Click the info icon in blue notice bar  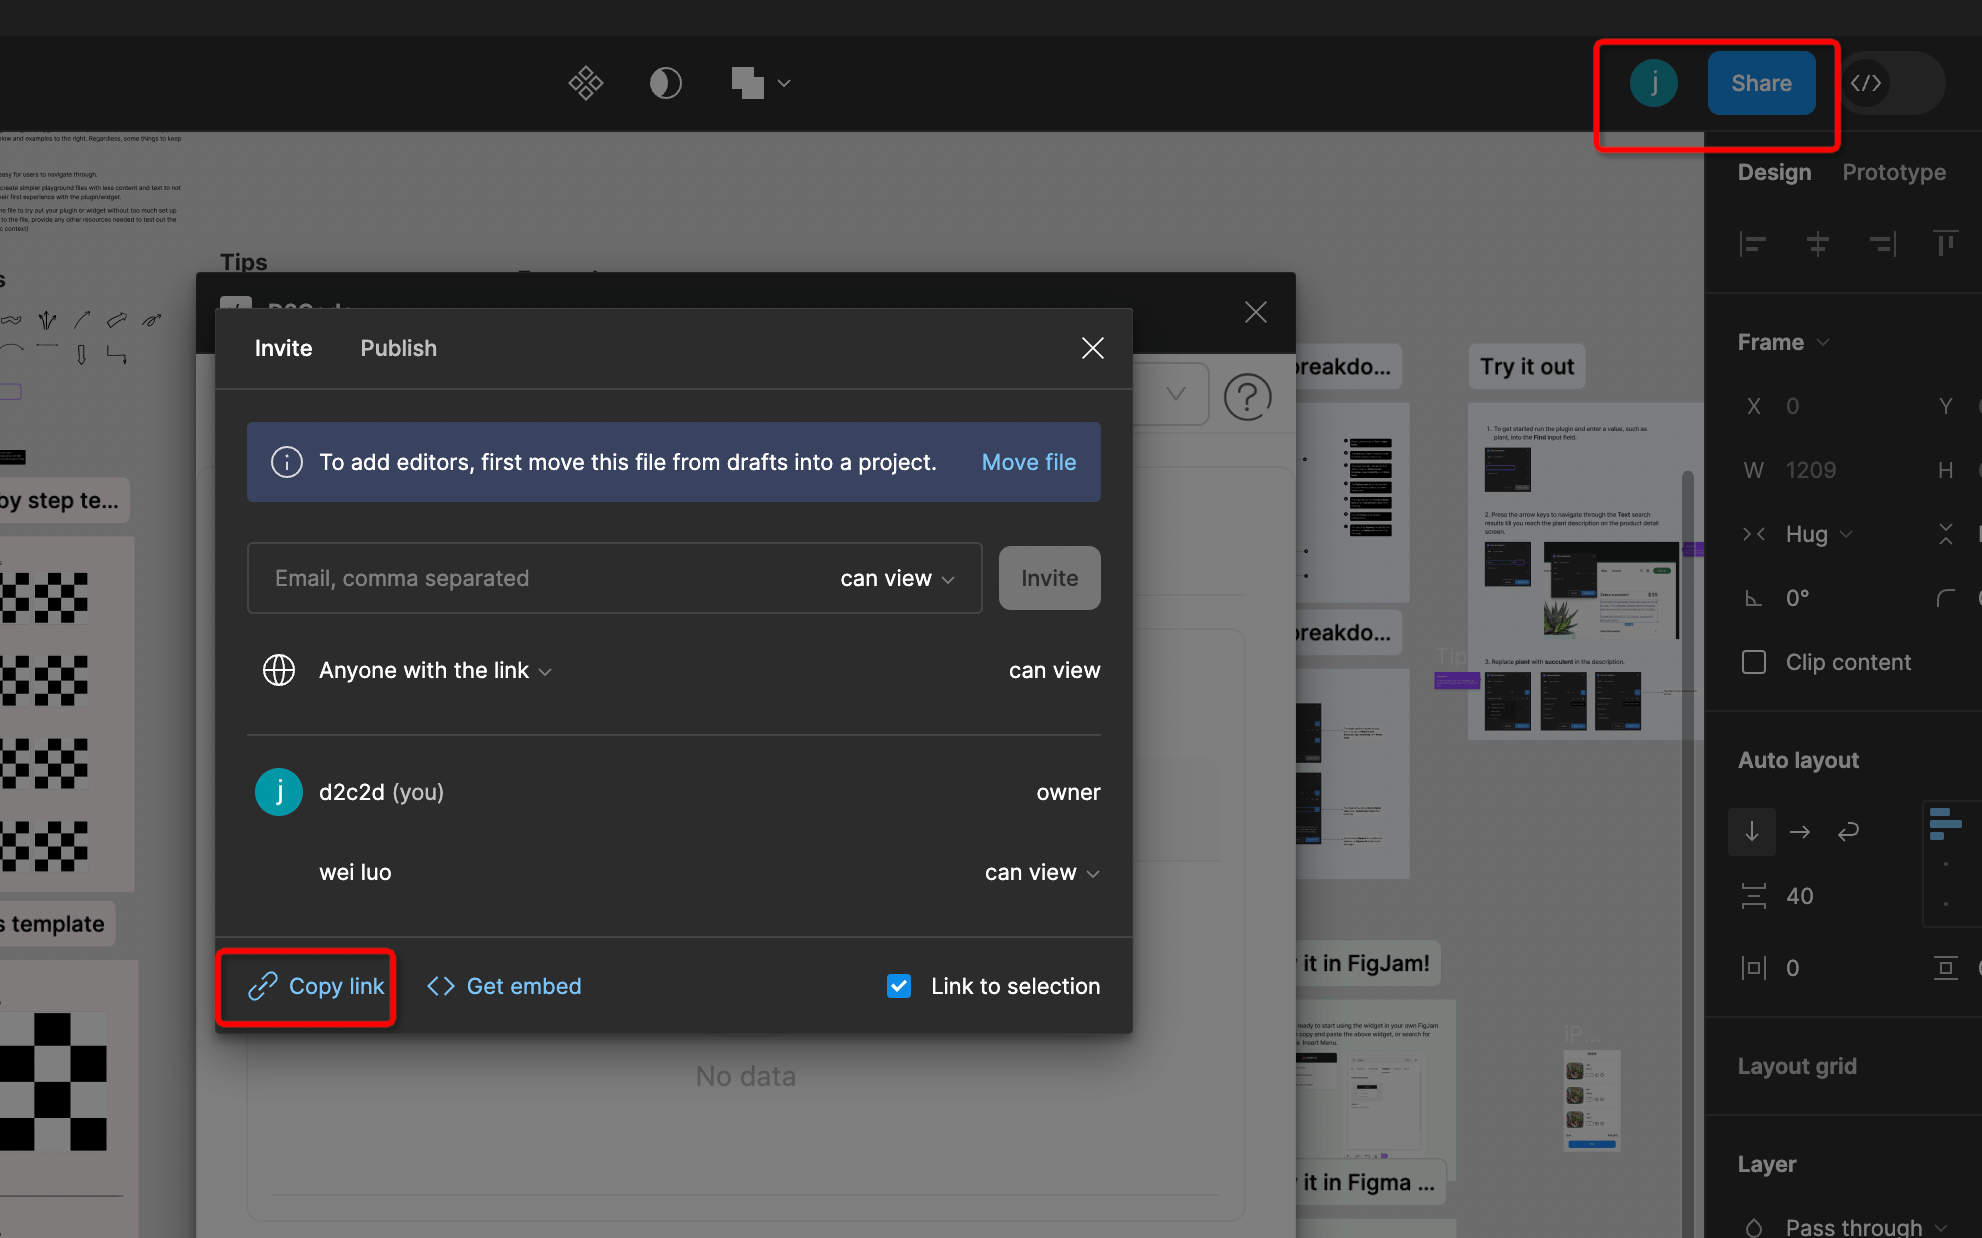coord(285,462)
